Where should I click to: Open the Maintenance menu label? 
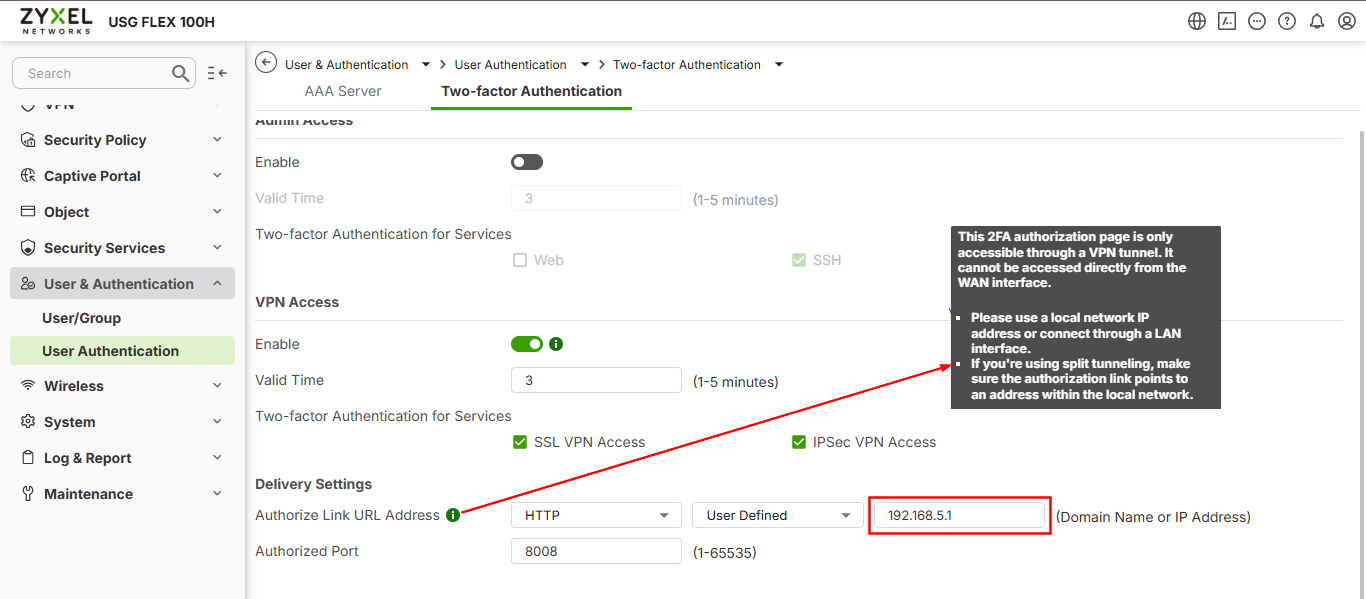click(x=88, y=494)
